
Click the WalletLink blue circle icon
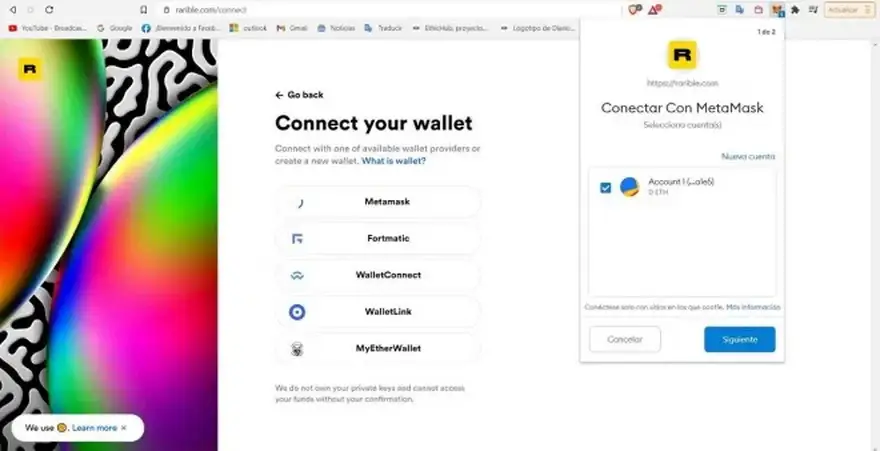click(x=297, y=312)
